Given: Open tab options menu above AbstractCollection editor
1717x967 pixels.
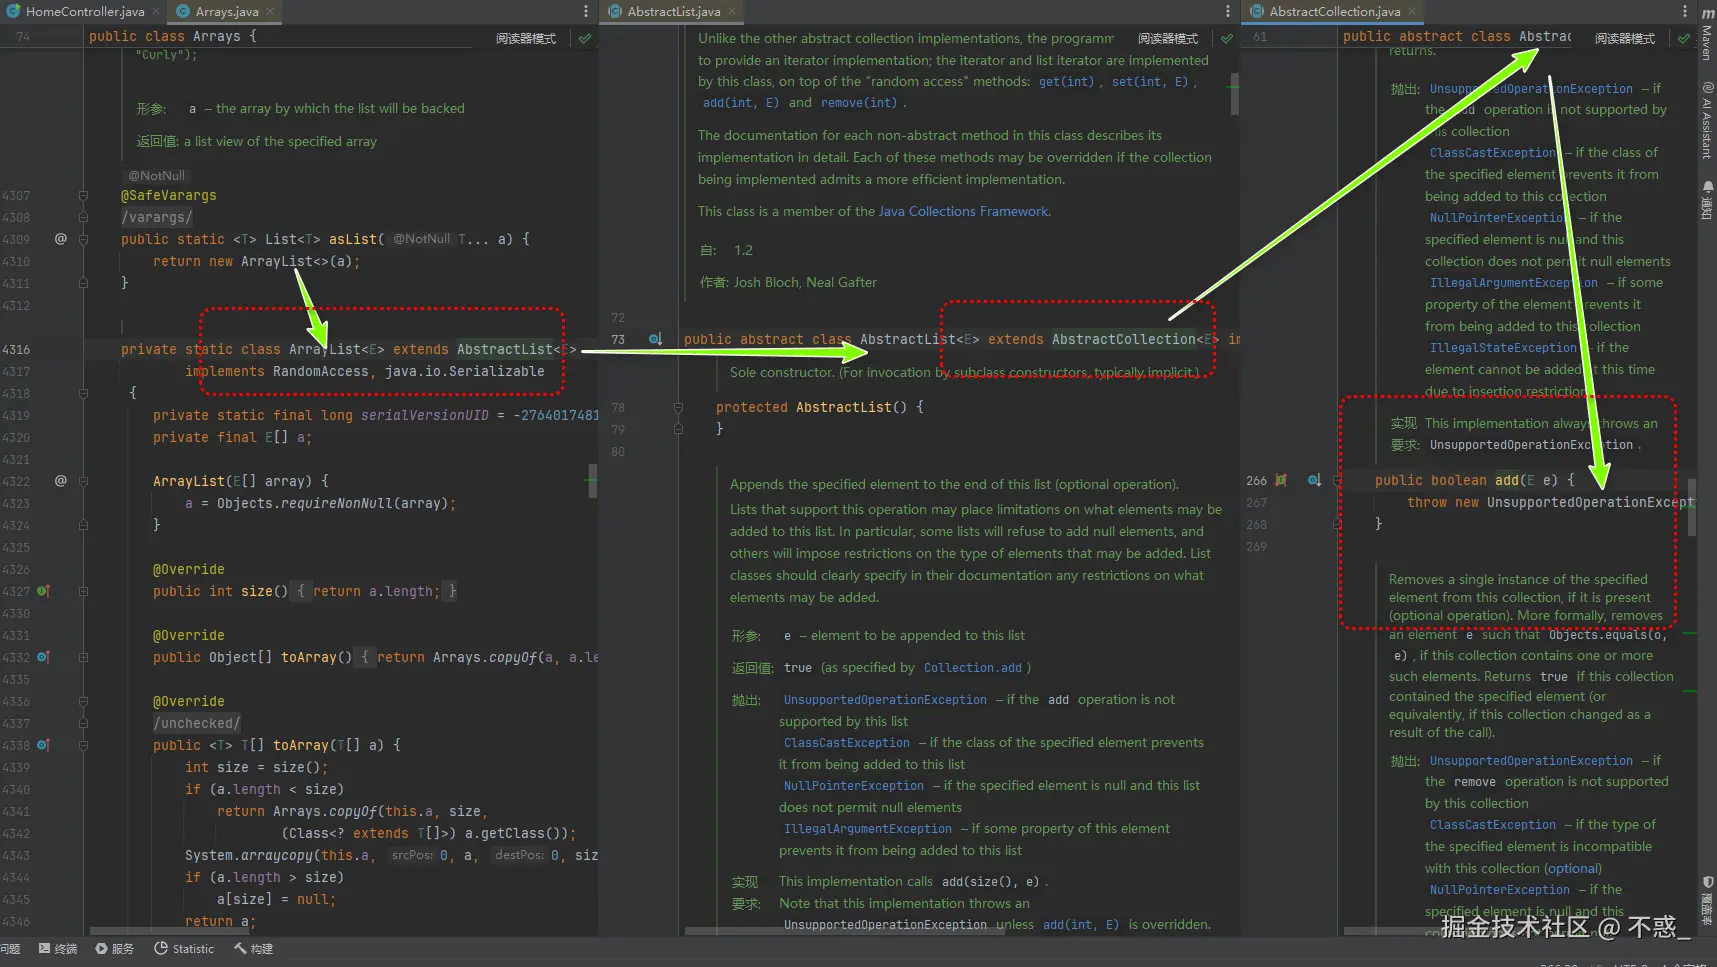Looking at the screenshot, I should [1686, 12].
